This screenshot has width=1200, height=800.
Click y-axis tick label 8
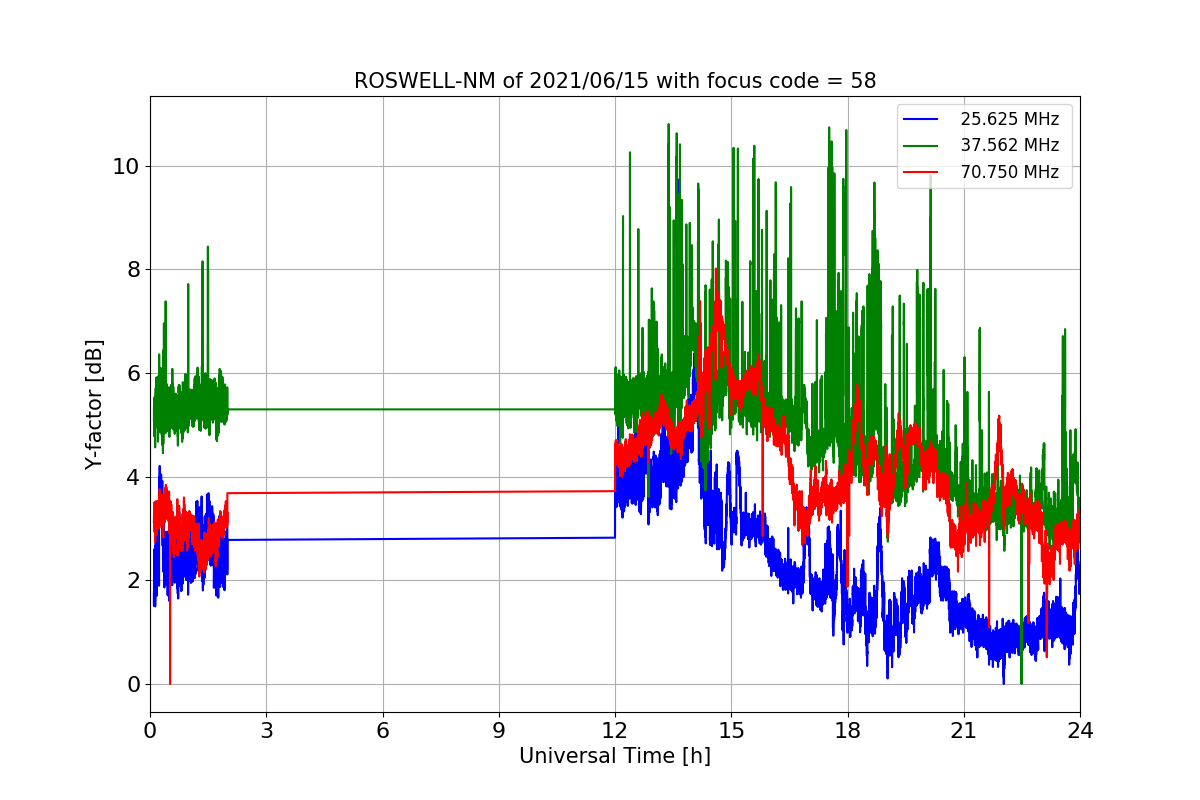(x=132, y=270)
